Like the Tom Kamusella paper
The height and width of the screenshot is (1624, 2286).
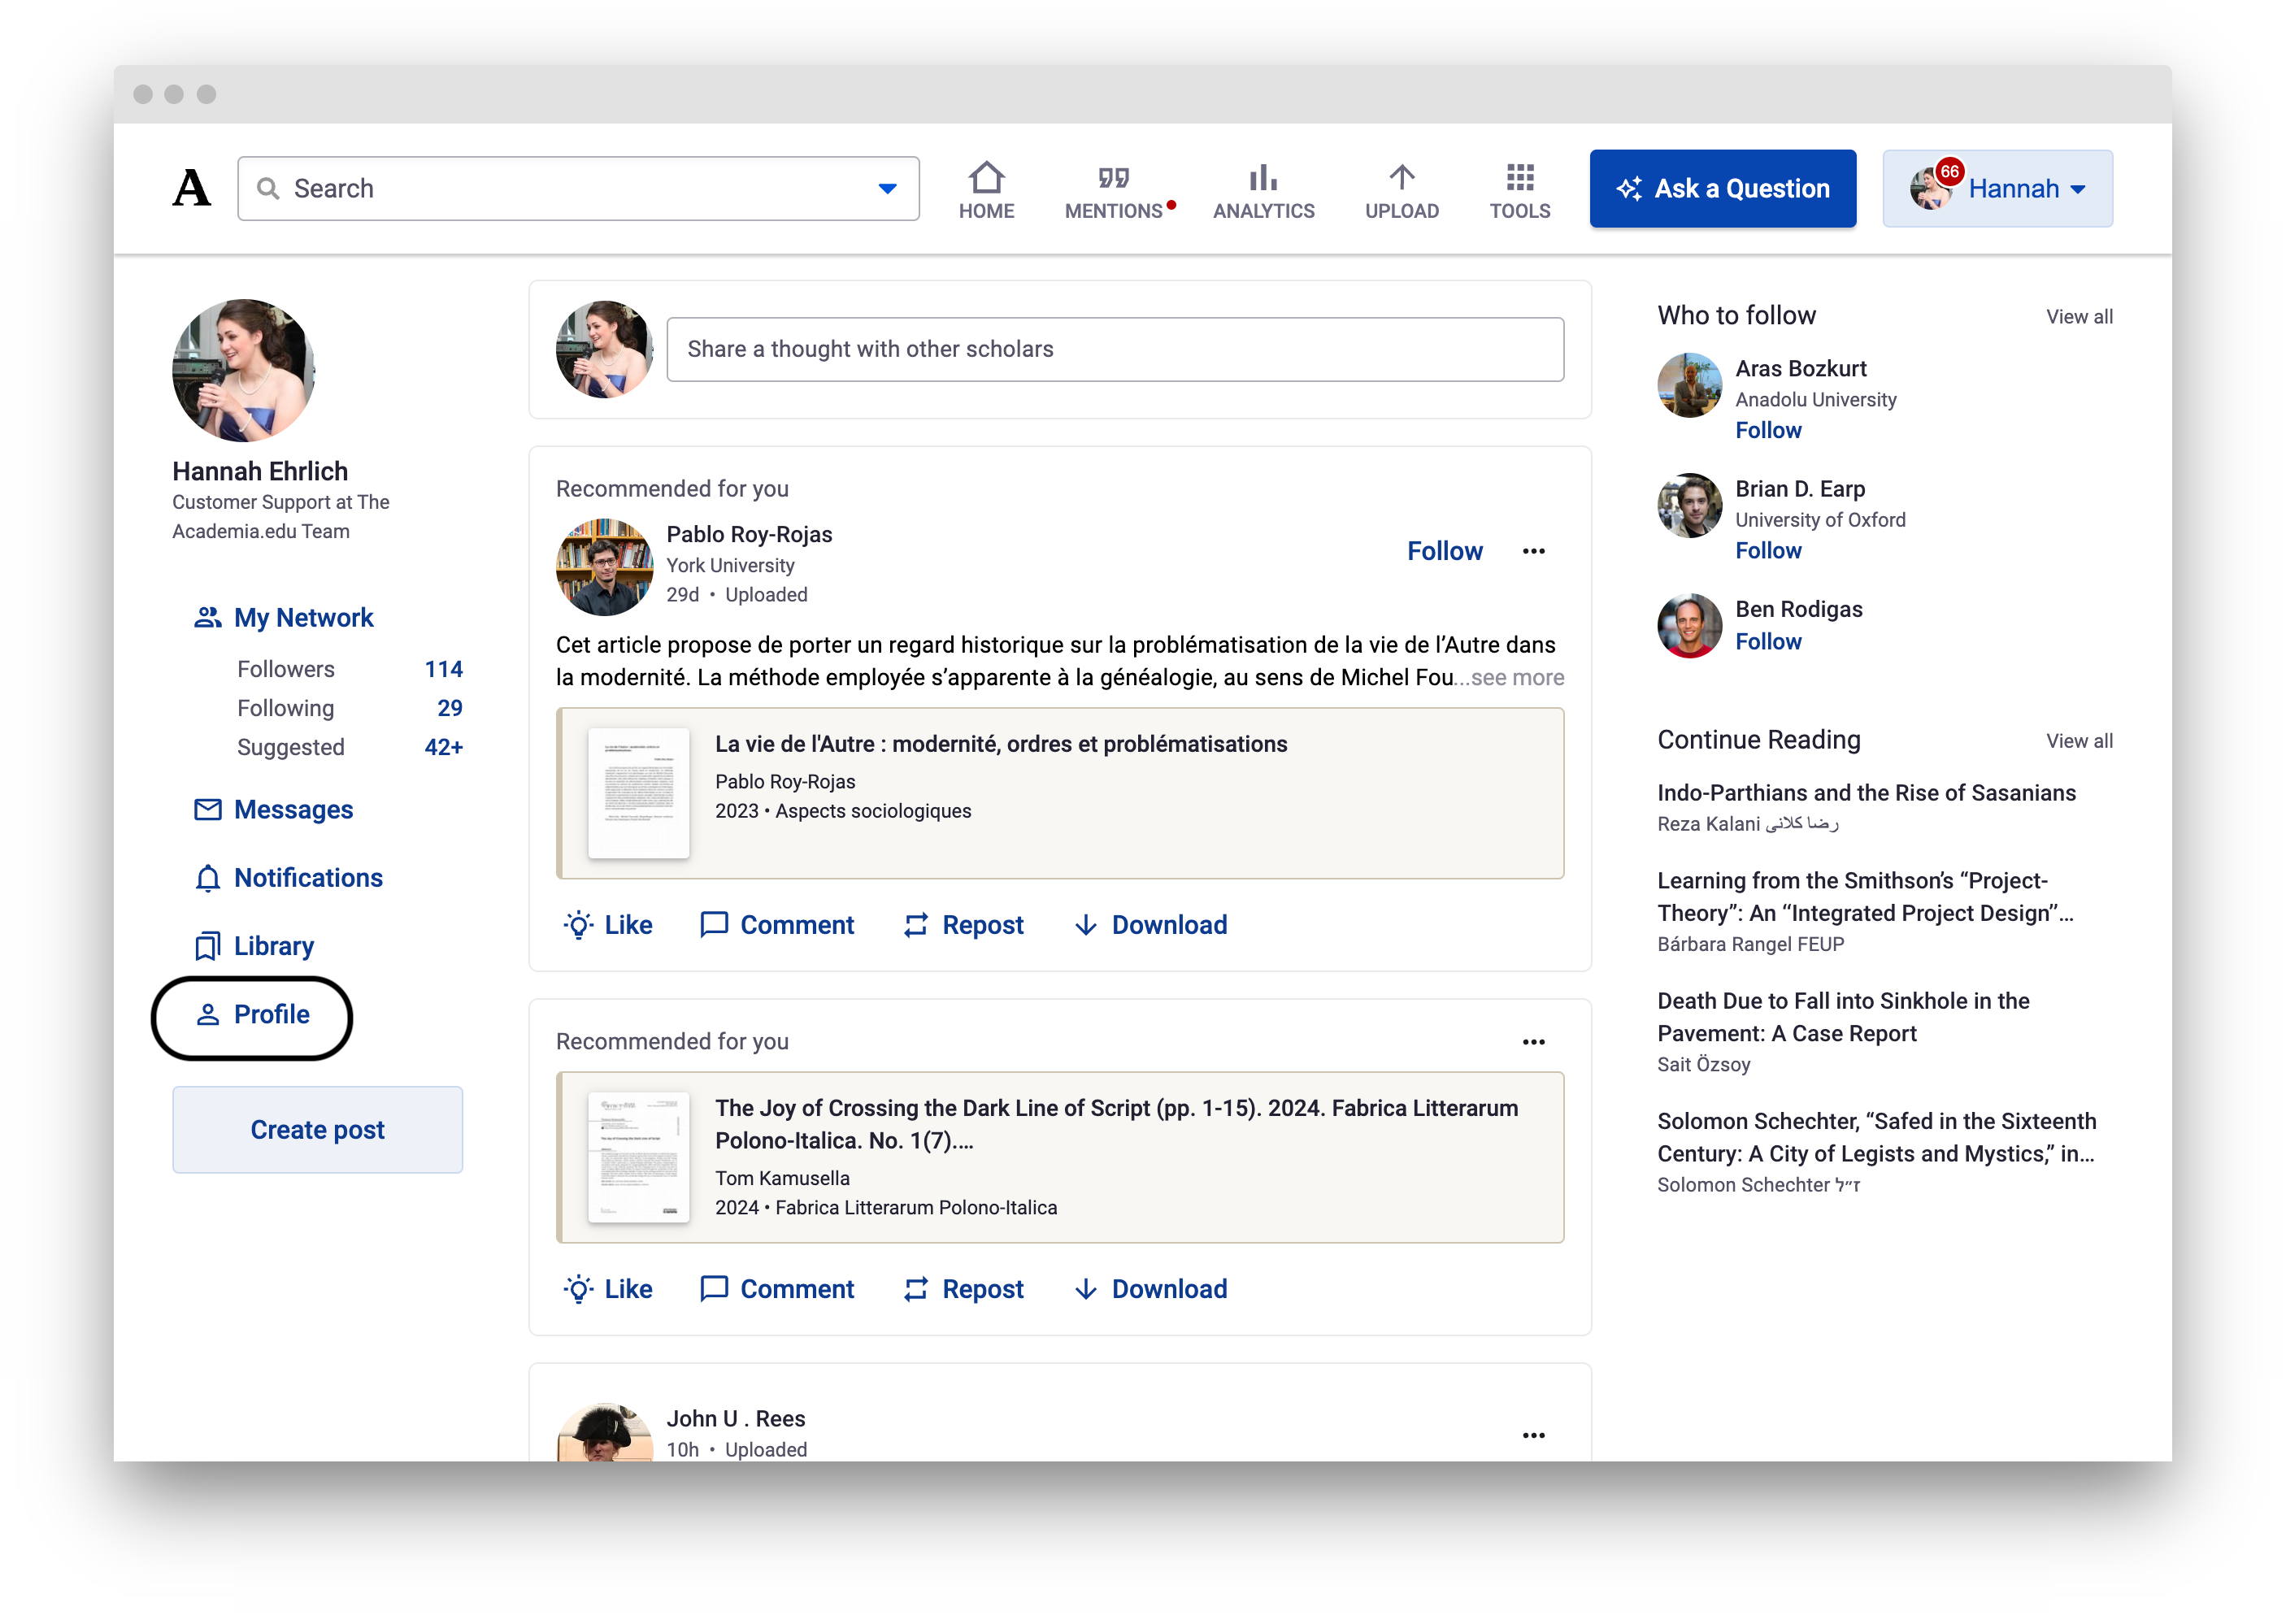click(x=607, y=1289)
